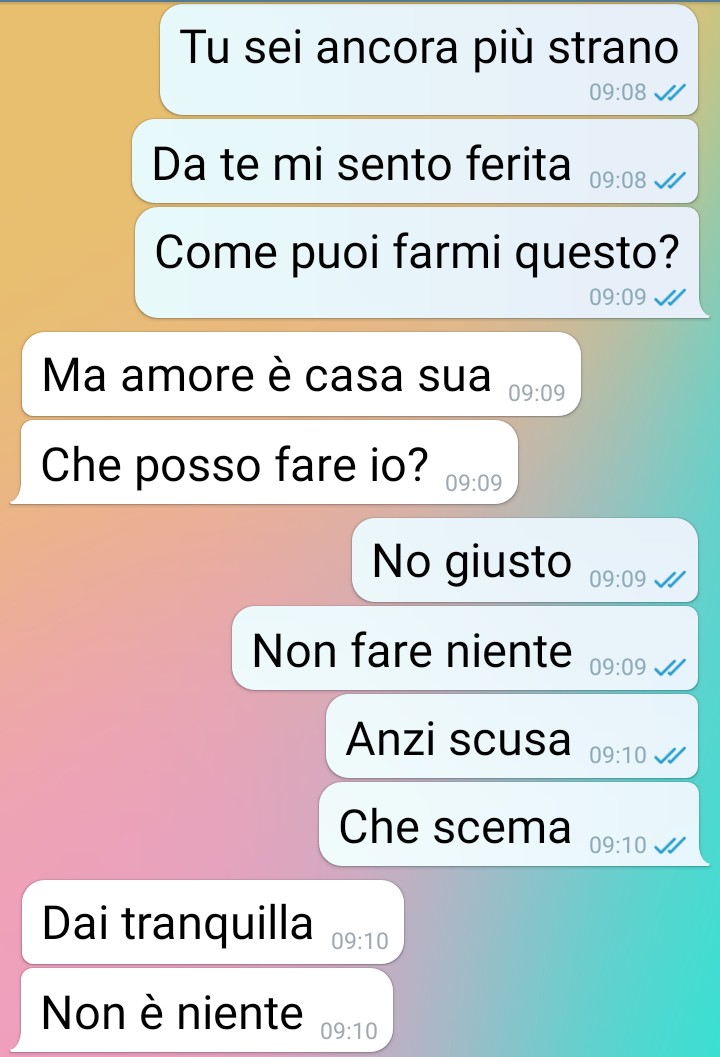Tap the double-check icon under 'Come puoi farmi questo?'

[x=670, y=297]
